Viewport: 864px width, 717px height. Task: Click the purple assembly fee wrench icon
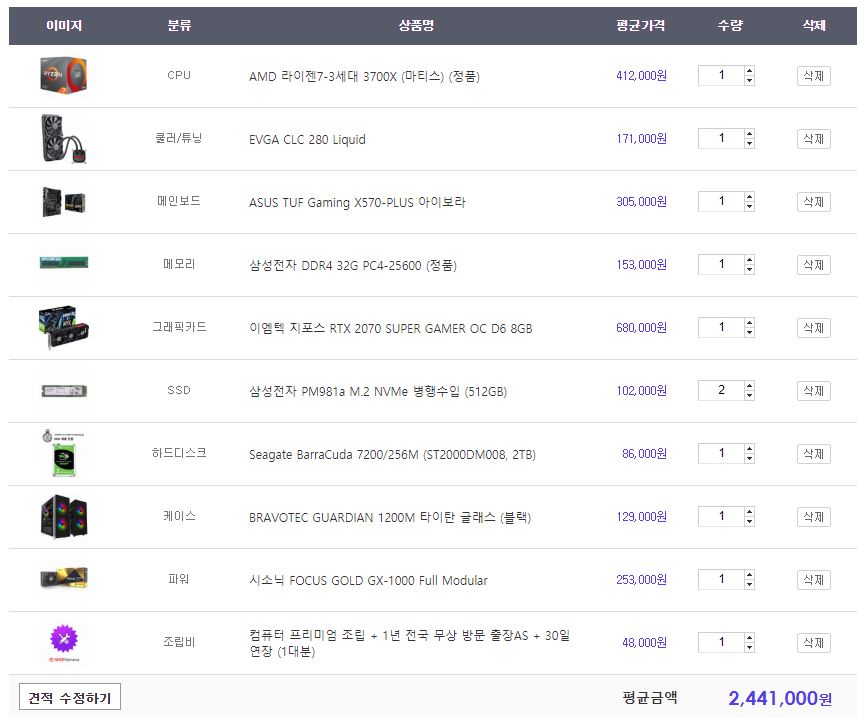[64, 641]
